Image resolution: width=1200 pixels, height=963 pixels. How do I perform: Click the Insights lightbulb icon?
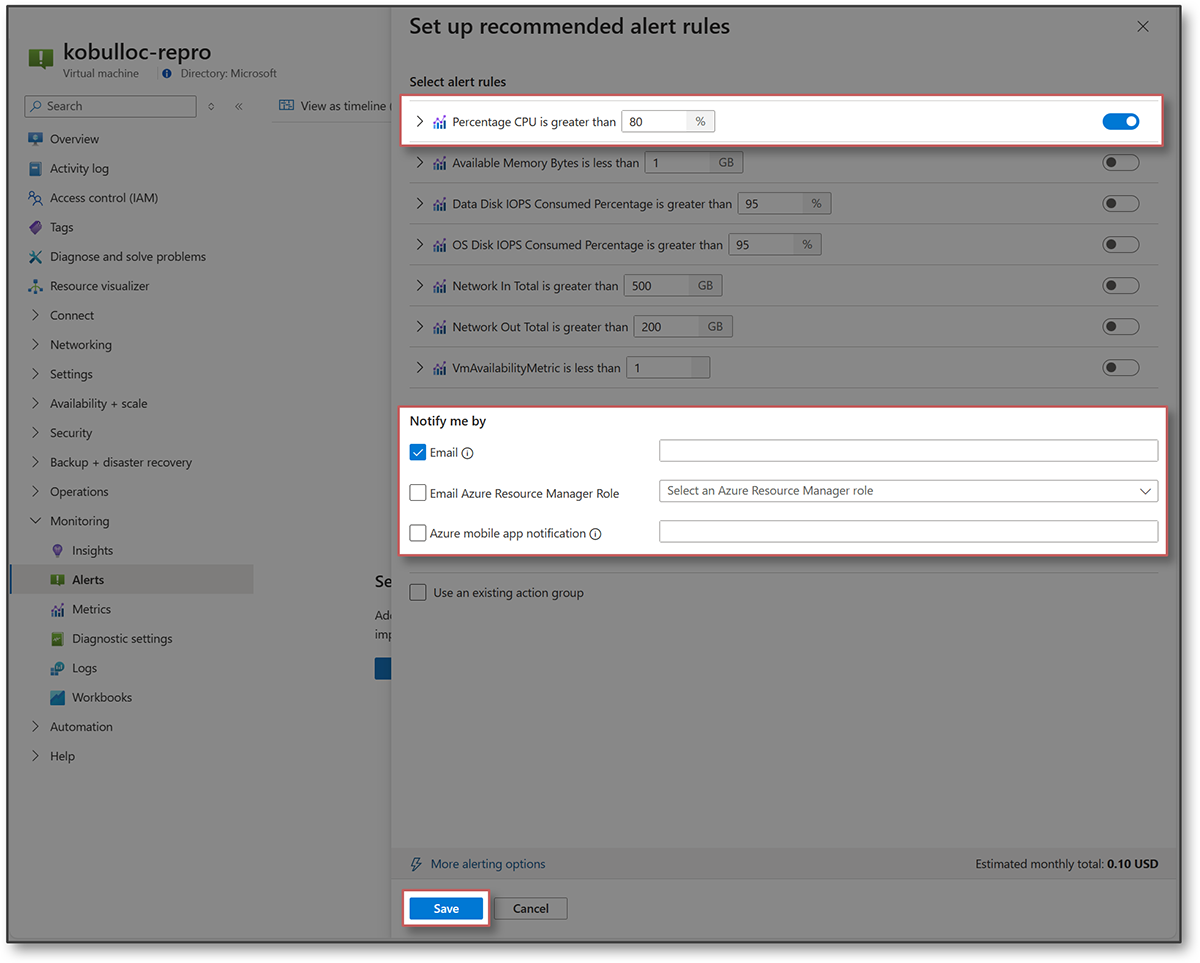coord(57,550)
